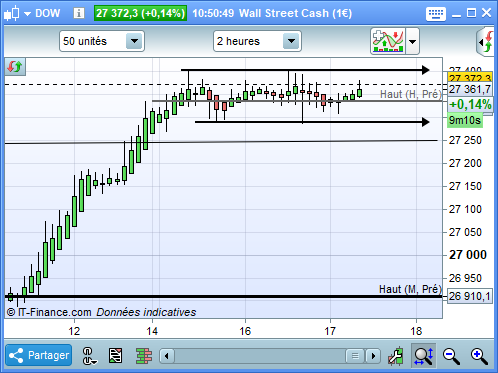
Task: Open the 2 heures timeframe dropdown
Action: (x=257, y=41)
